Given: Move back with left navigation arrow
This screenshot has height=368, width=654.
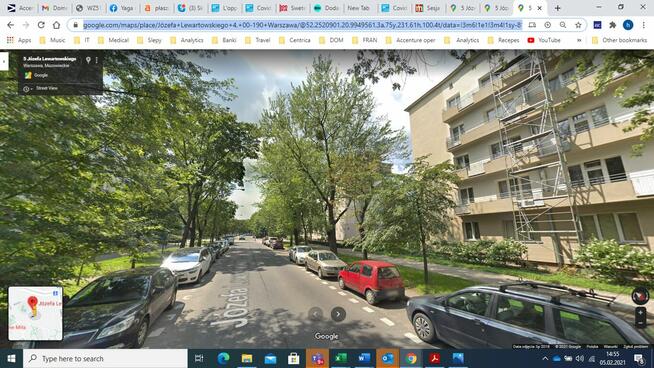Looking at the screenshot, I should click(315, 314).
